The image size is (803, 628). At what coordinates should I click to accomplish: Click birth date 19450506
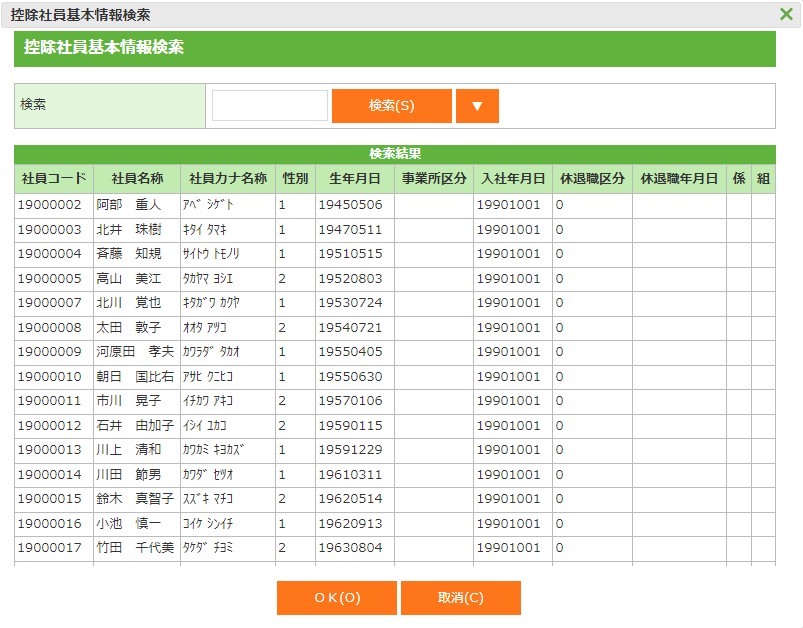351,205
